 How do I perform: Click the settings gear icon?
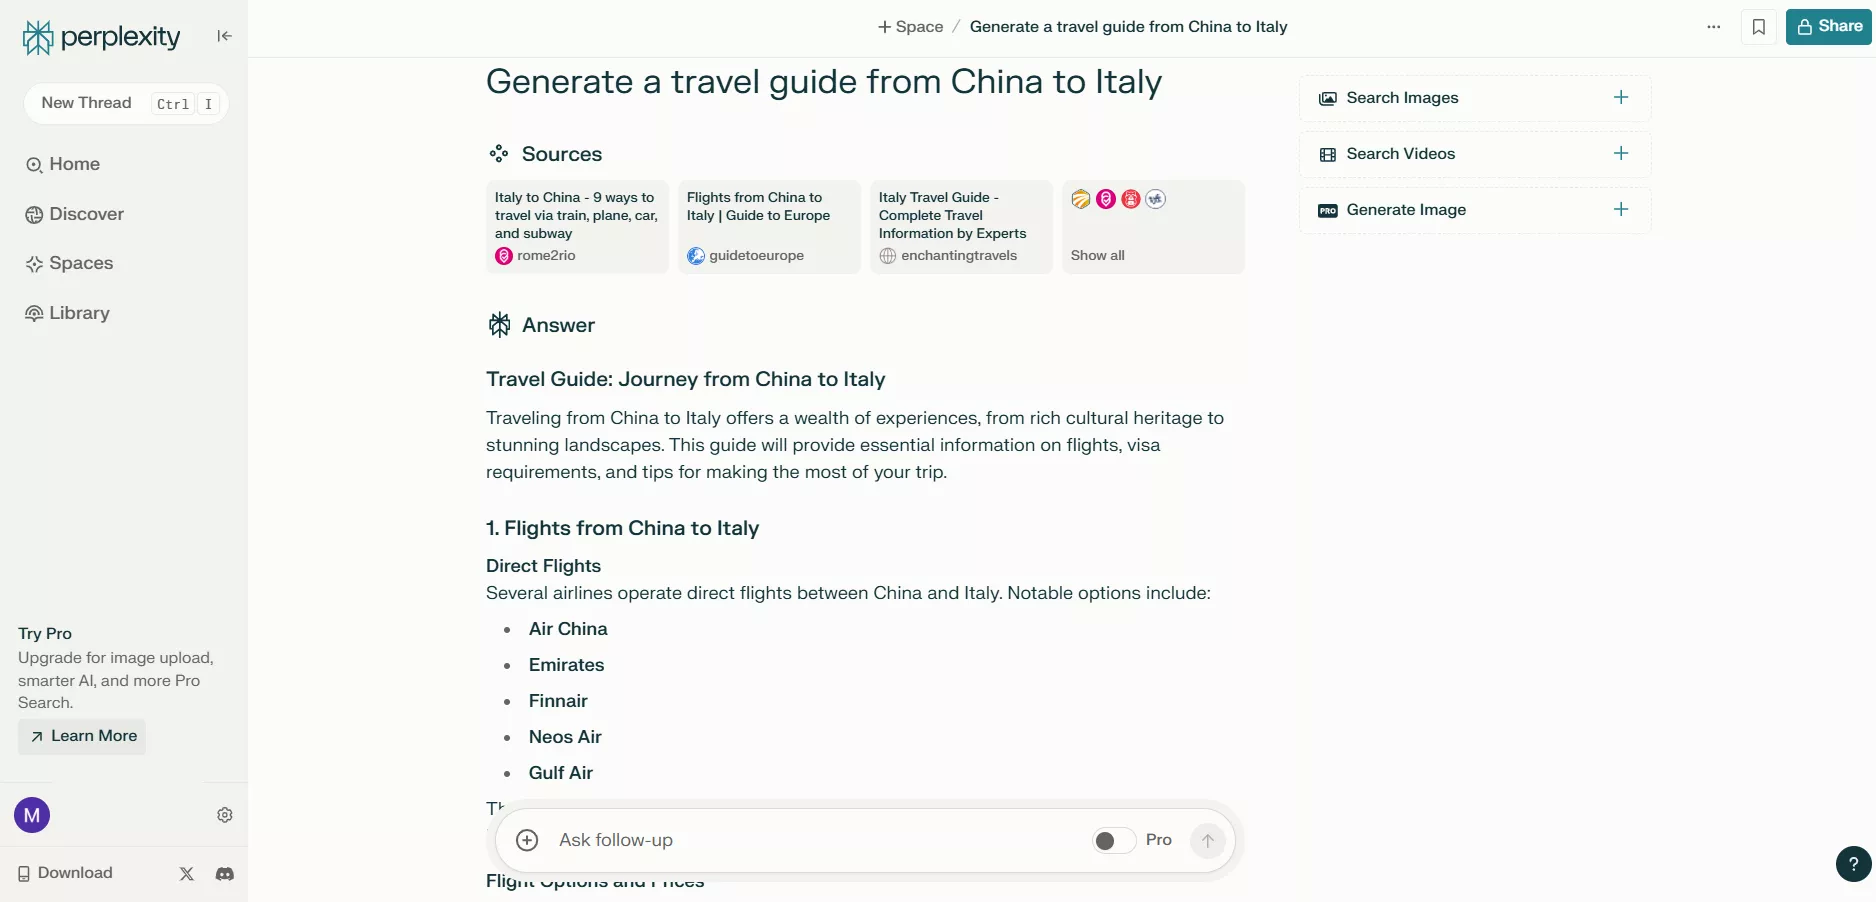tap(225, 815)
